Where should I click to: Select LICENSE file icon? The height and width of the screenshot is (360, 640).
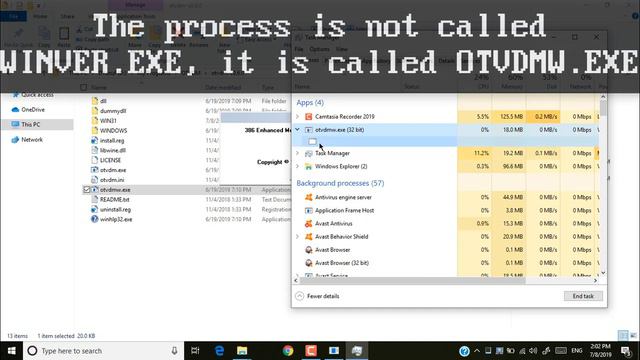95,160
